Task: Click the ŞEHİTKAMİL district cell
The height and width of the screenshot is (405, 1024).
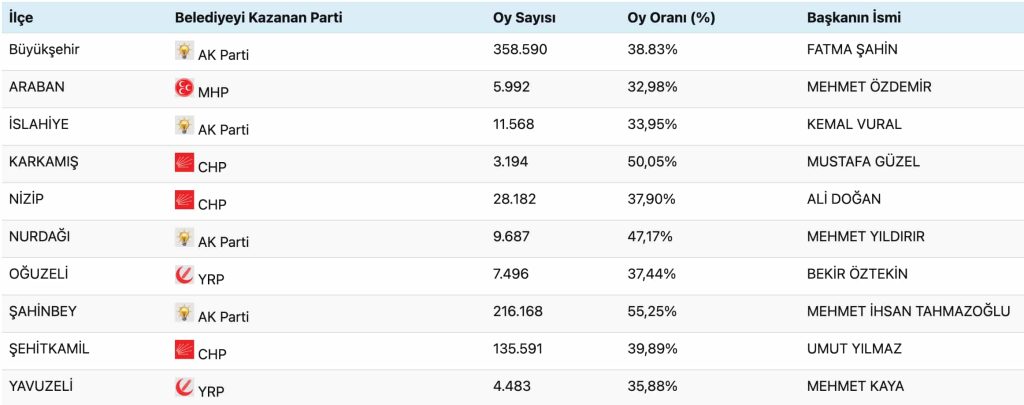Action: pos(49,348)
